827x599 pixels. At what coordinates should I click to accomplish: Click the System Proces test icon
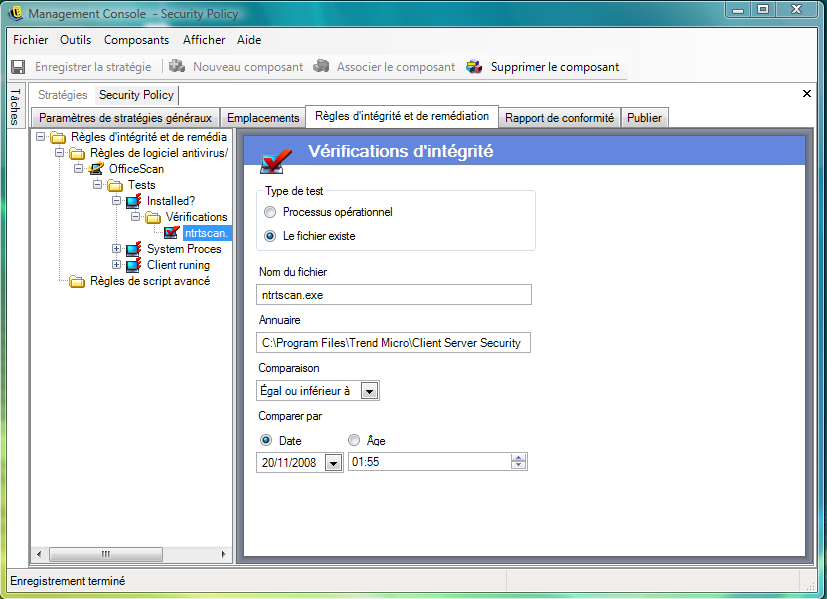[134, 249]
